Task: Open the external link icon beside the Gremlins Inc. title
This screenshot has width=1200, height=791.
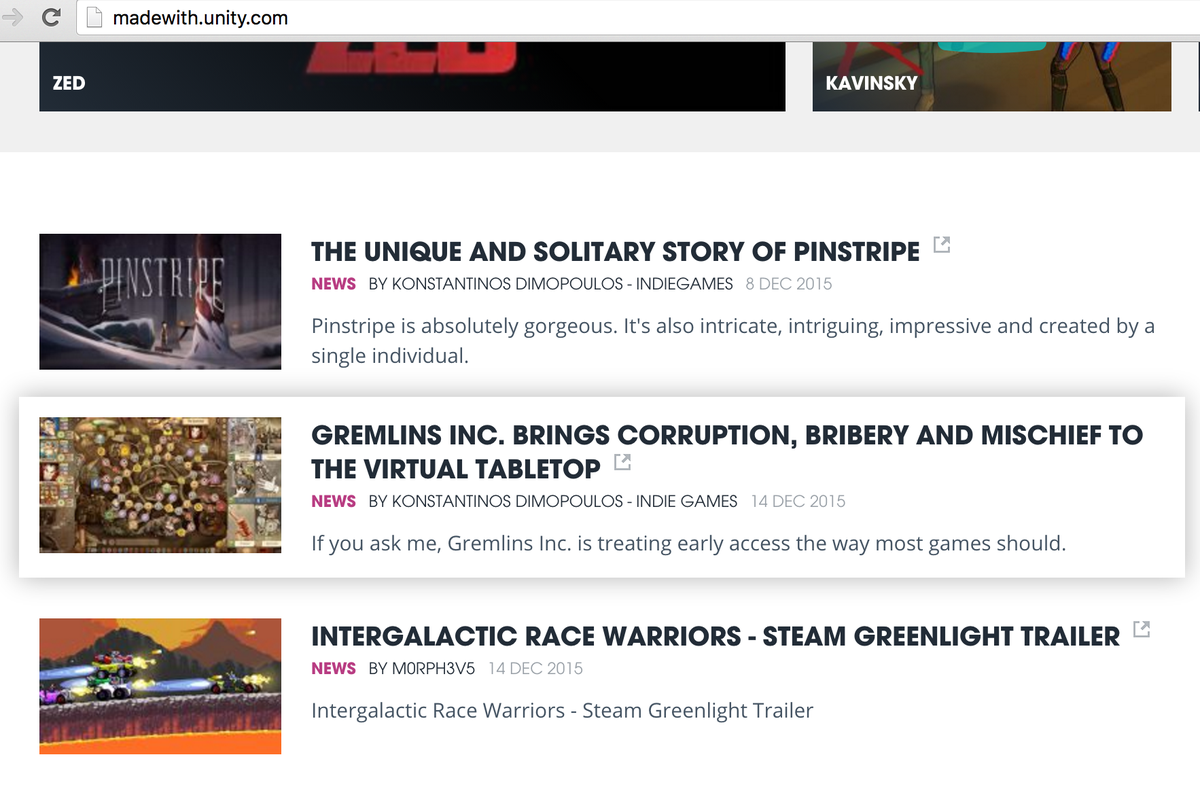Action: coord(622,462)
